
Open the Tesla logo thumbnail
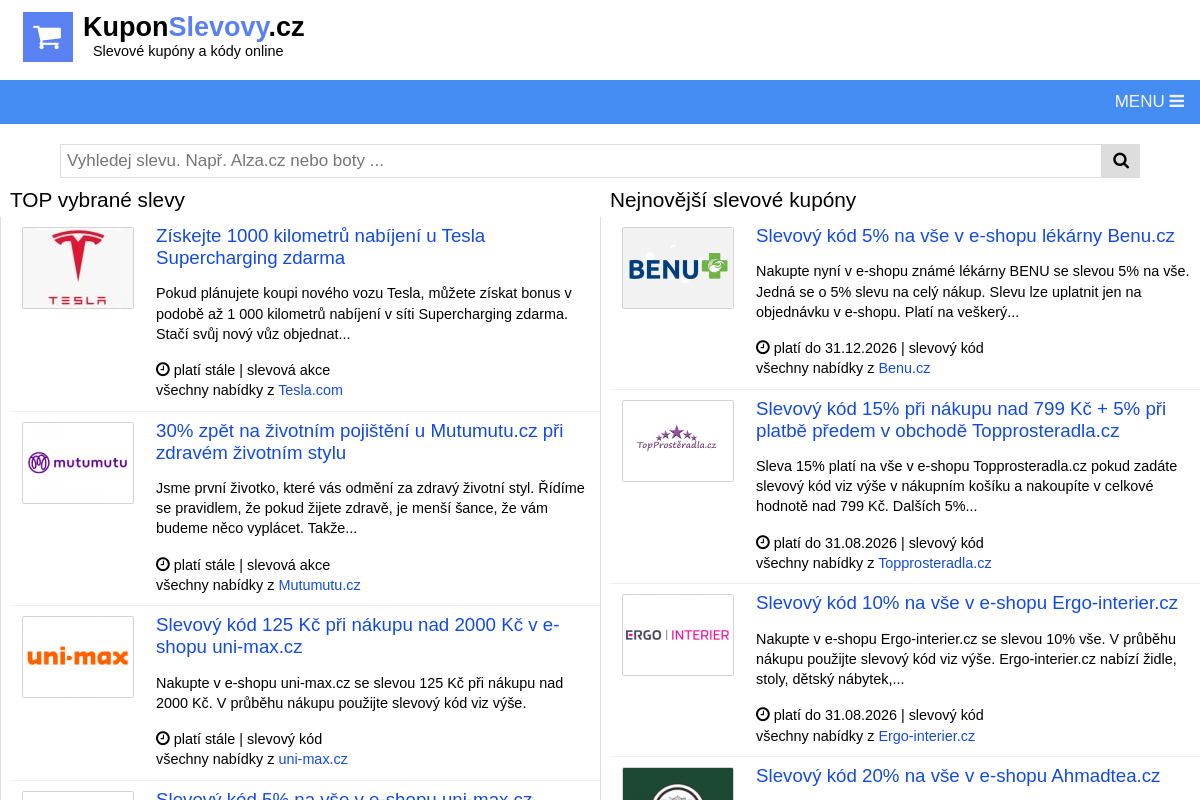point(78,268)
